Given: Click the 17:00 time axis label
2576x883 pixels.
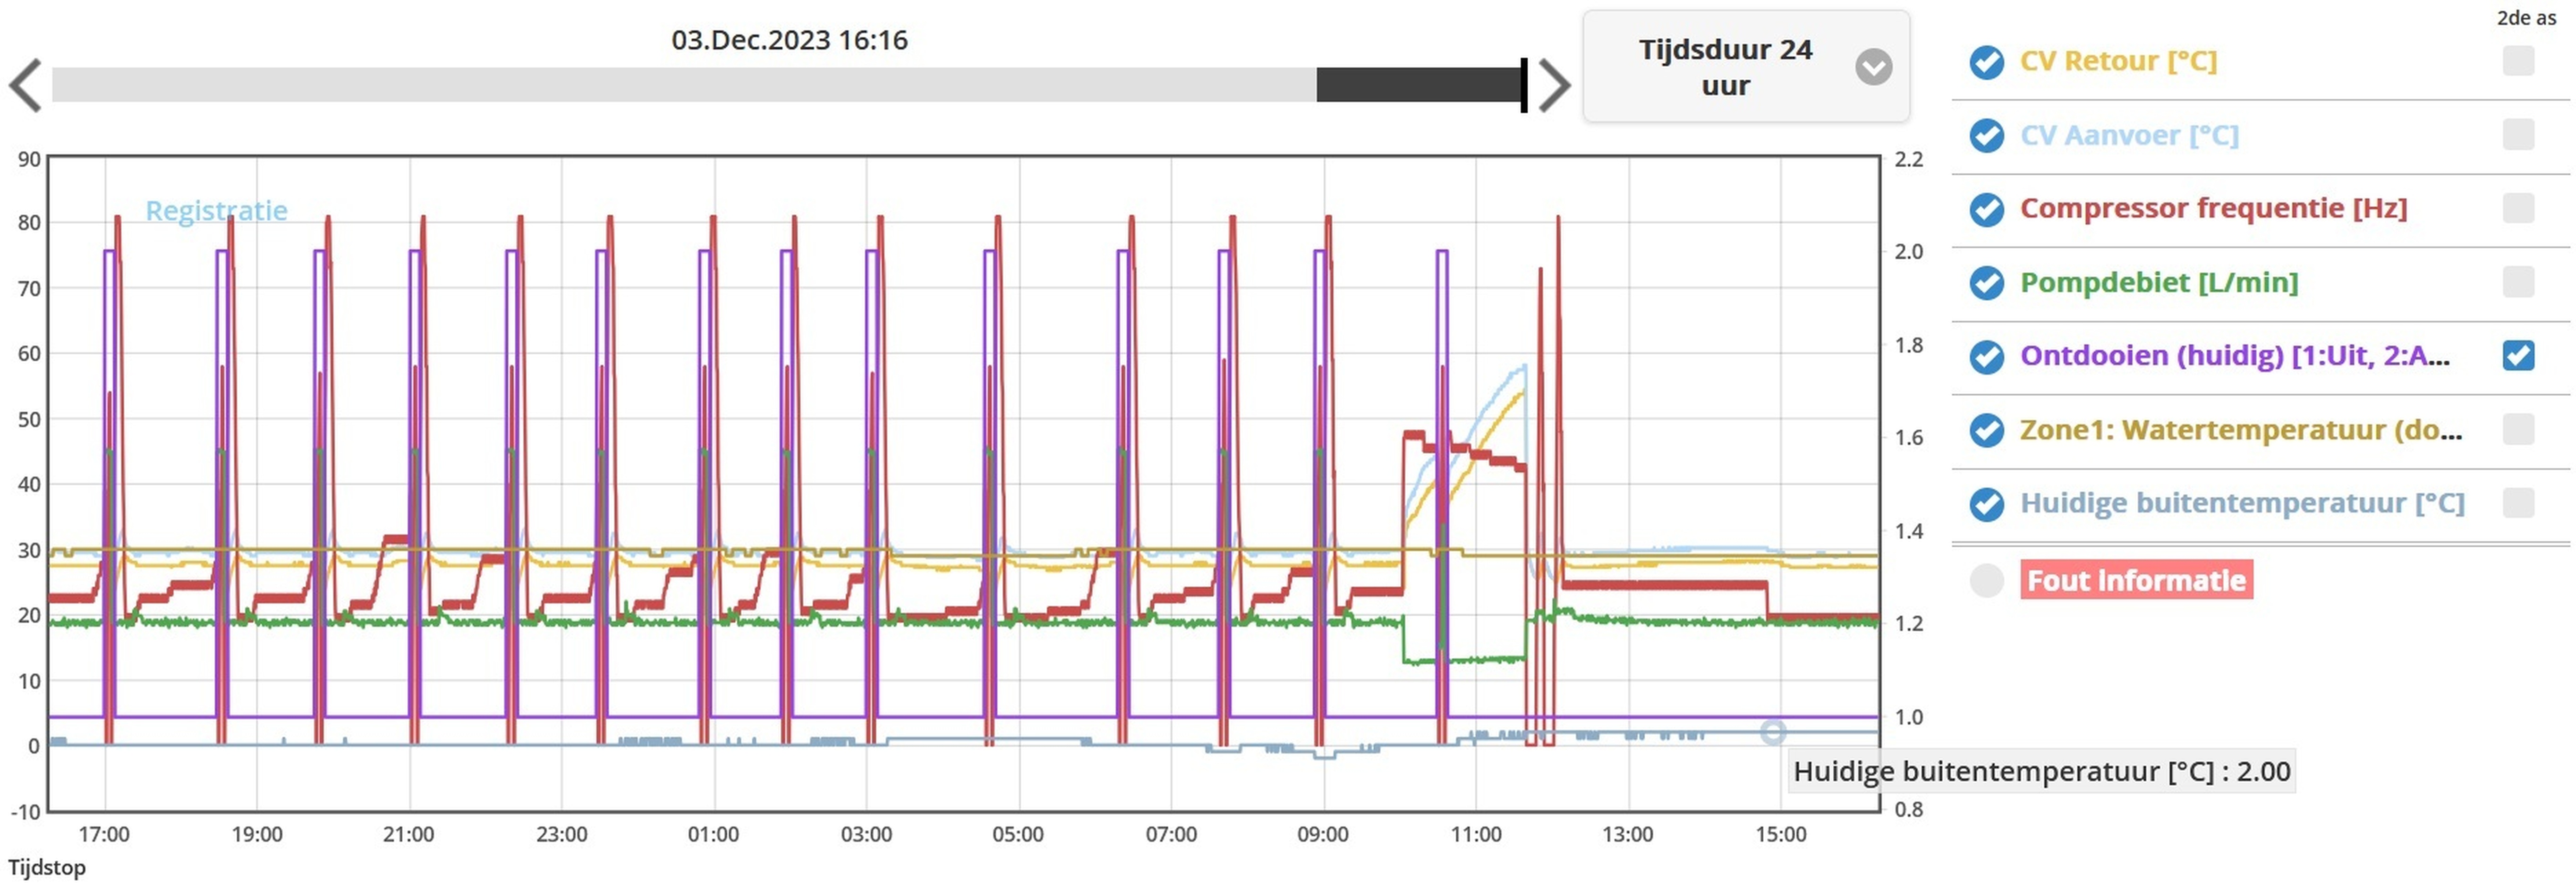Looking at the screenshot, I should coord(104,834).
